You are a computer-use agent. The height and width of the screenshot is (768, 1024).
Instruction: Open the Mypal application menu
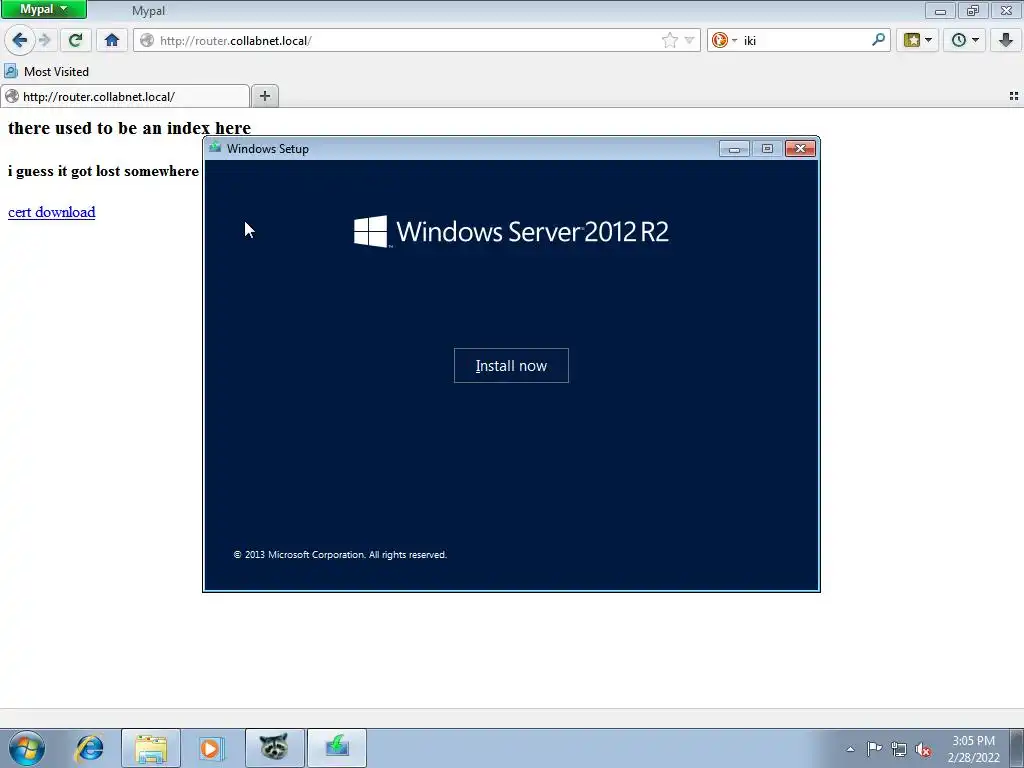[44, 9]
